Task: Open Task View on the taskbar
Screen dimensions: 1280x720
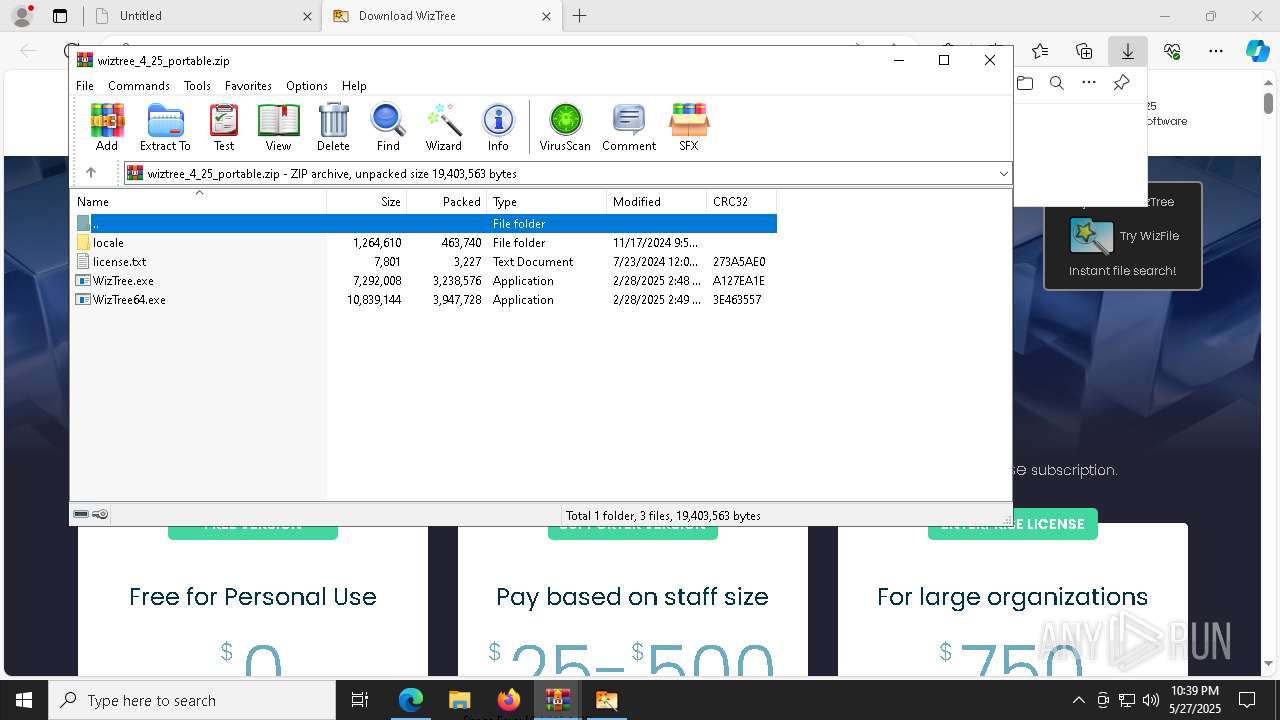Action: (x=360, y=700)
